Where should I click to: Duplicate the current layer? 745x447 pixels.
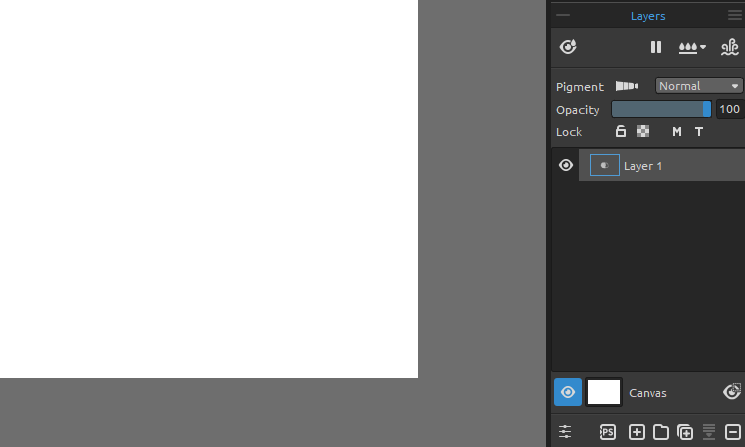click(685, 432)
